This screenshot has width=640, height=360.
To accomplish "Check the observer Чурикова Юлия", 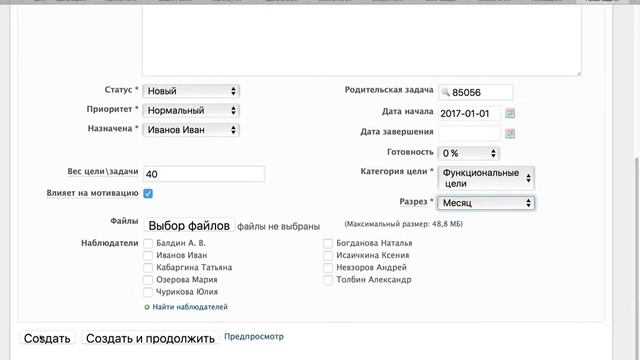I will [x=148, y=292].
